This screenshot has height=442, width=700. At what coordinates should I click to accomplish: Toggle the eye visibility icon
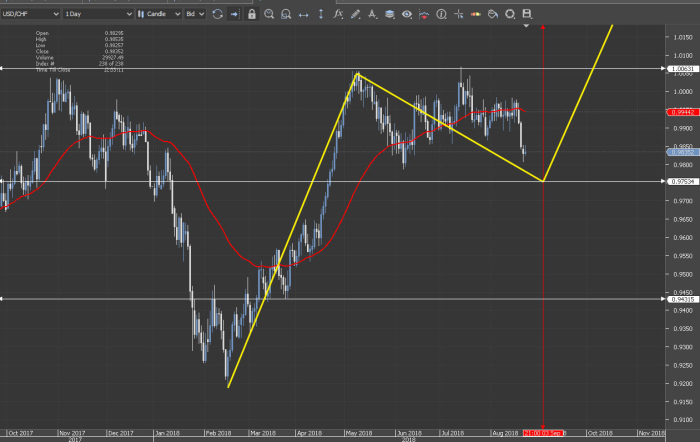(407, 14)
